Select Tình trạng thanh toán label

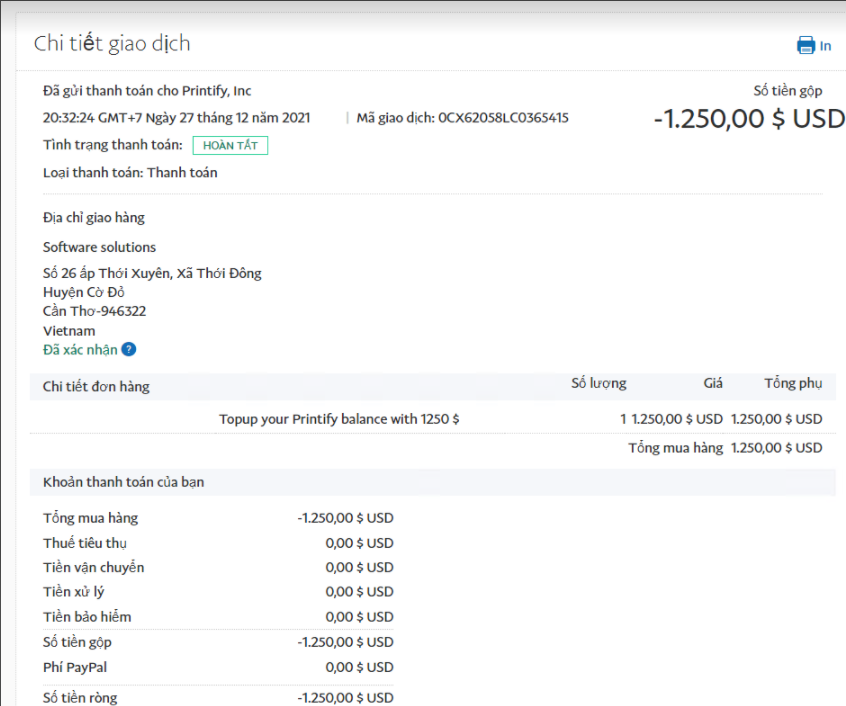[113, 145]
